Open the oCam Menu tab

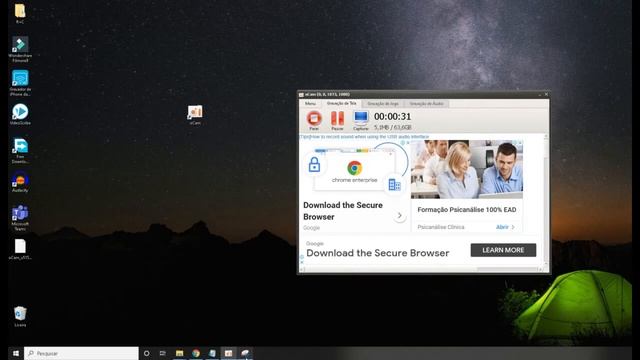(310, 104)
